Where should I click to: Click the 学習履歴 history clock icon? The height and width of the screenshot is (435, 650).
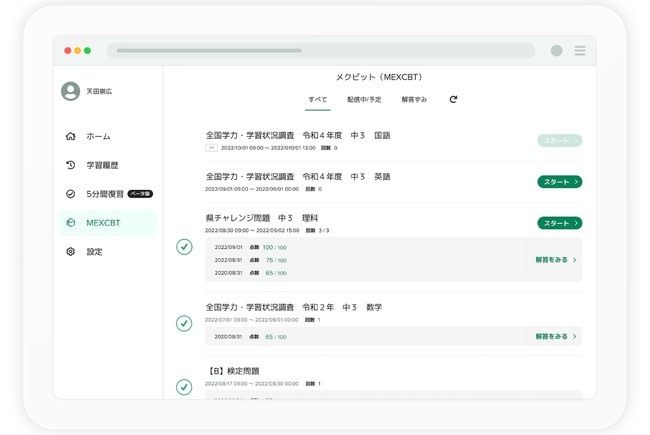pos(70,165)
